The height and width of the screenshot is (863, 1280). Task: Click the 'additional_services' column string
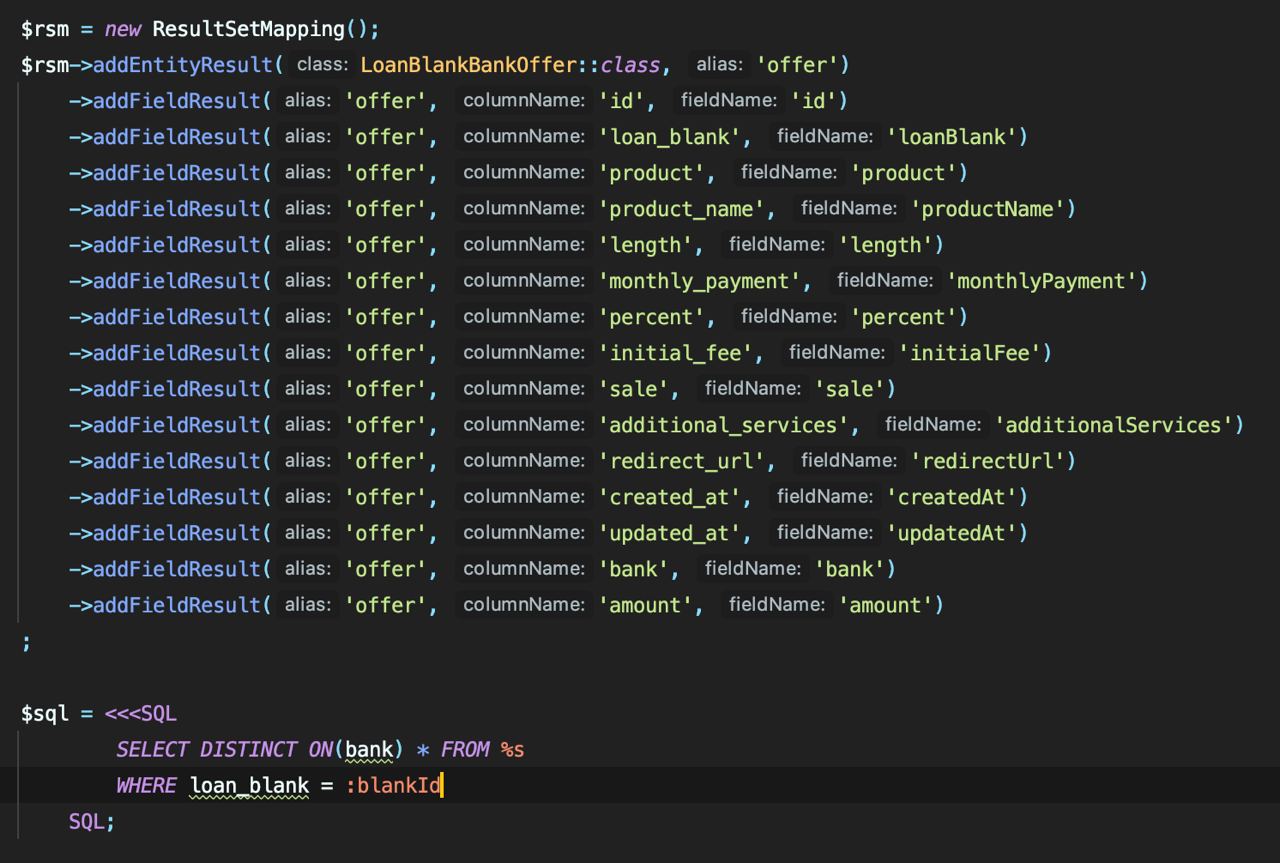(723, 425)
